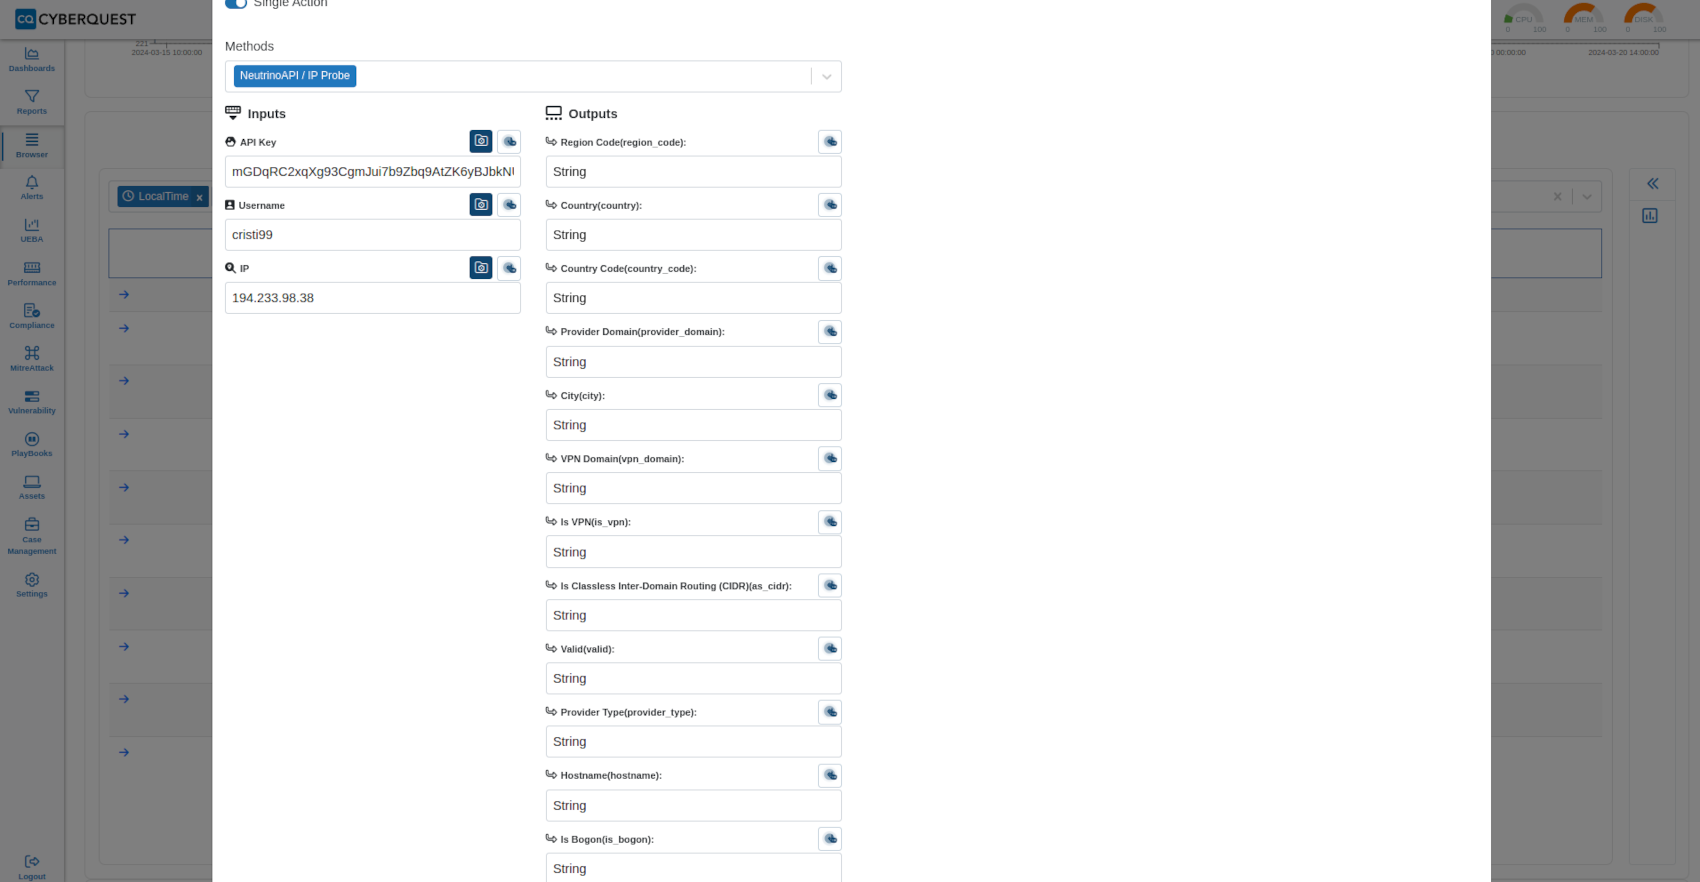Click the API Key input field
This screenshot has width=1700, height=882.
tap(373, 171)
